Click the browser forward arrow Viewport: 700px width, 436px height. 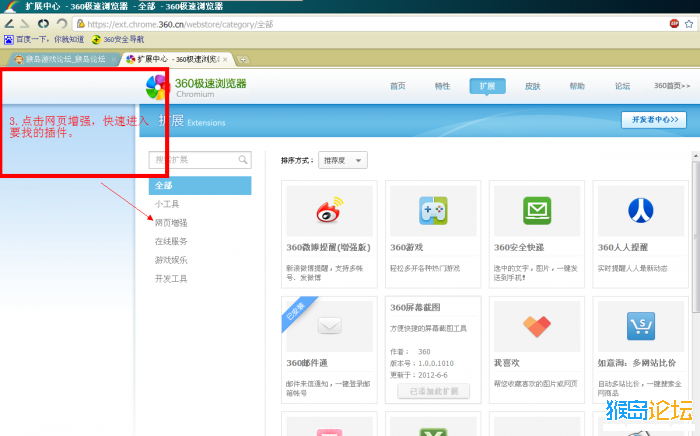pos(25,24)
